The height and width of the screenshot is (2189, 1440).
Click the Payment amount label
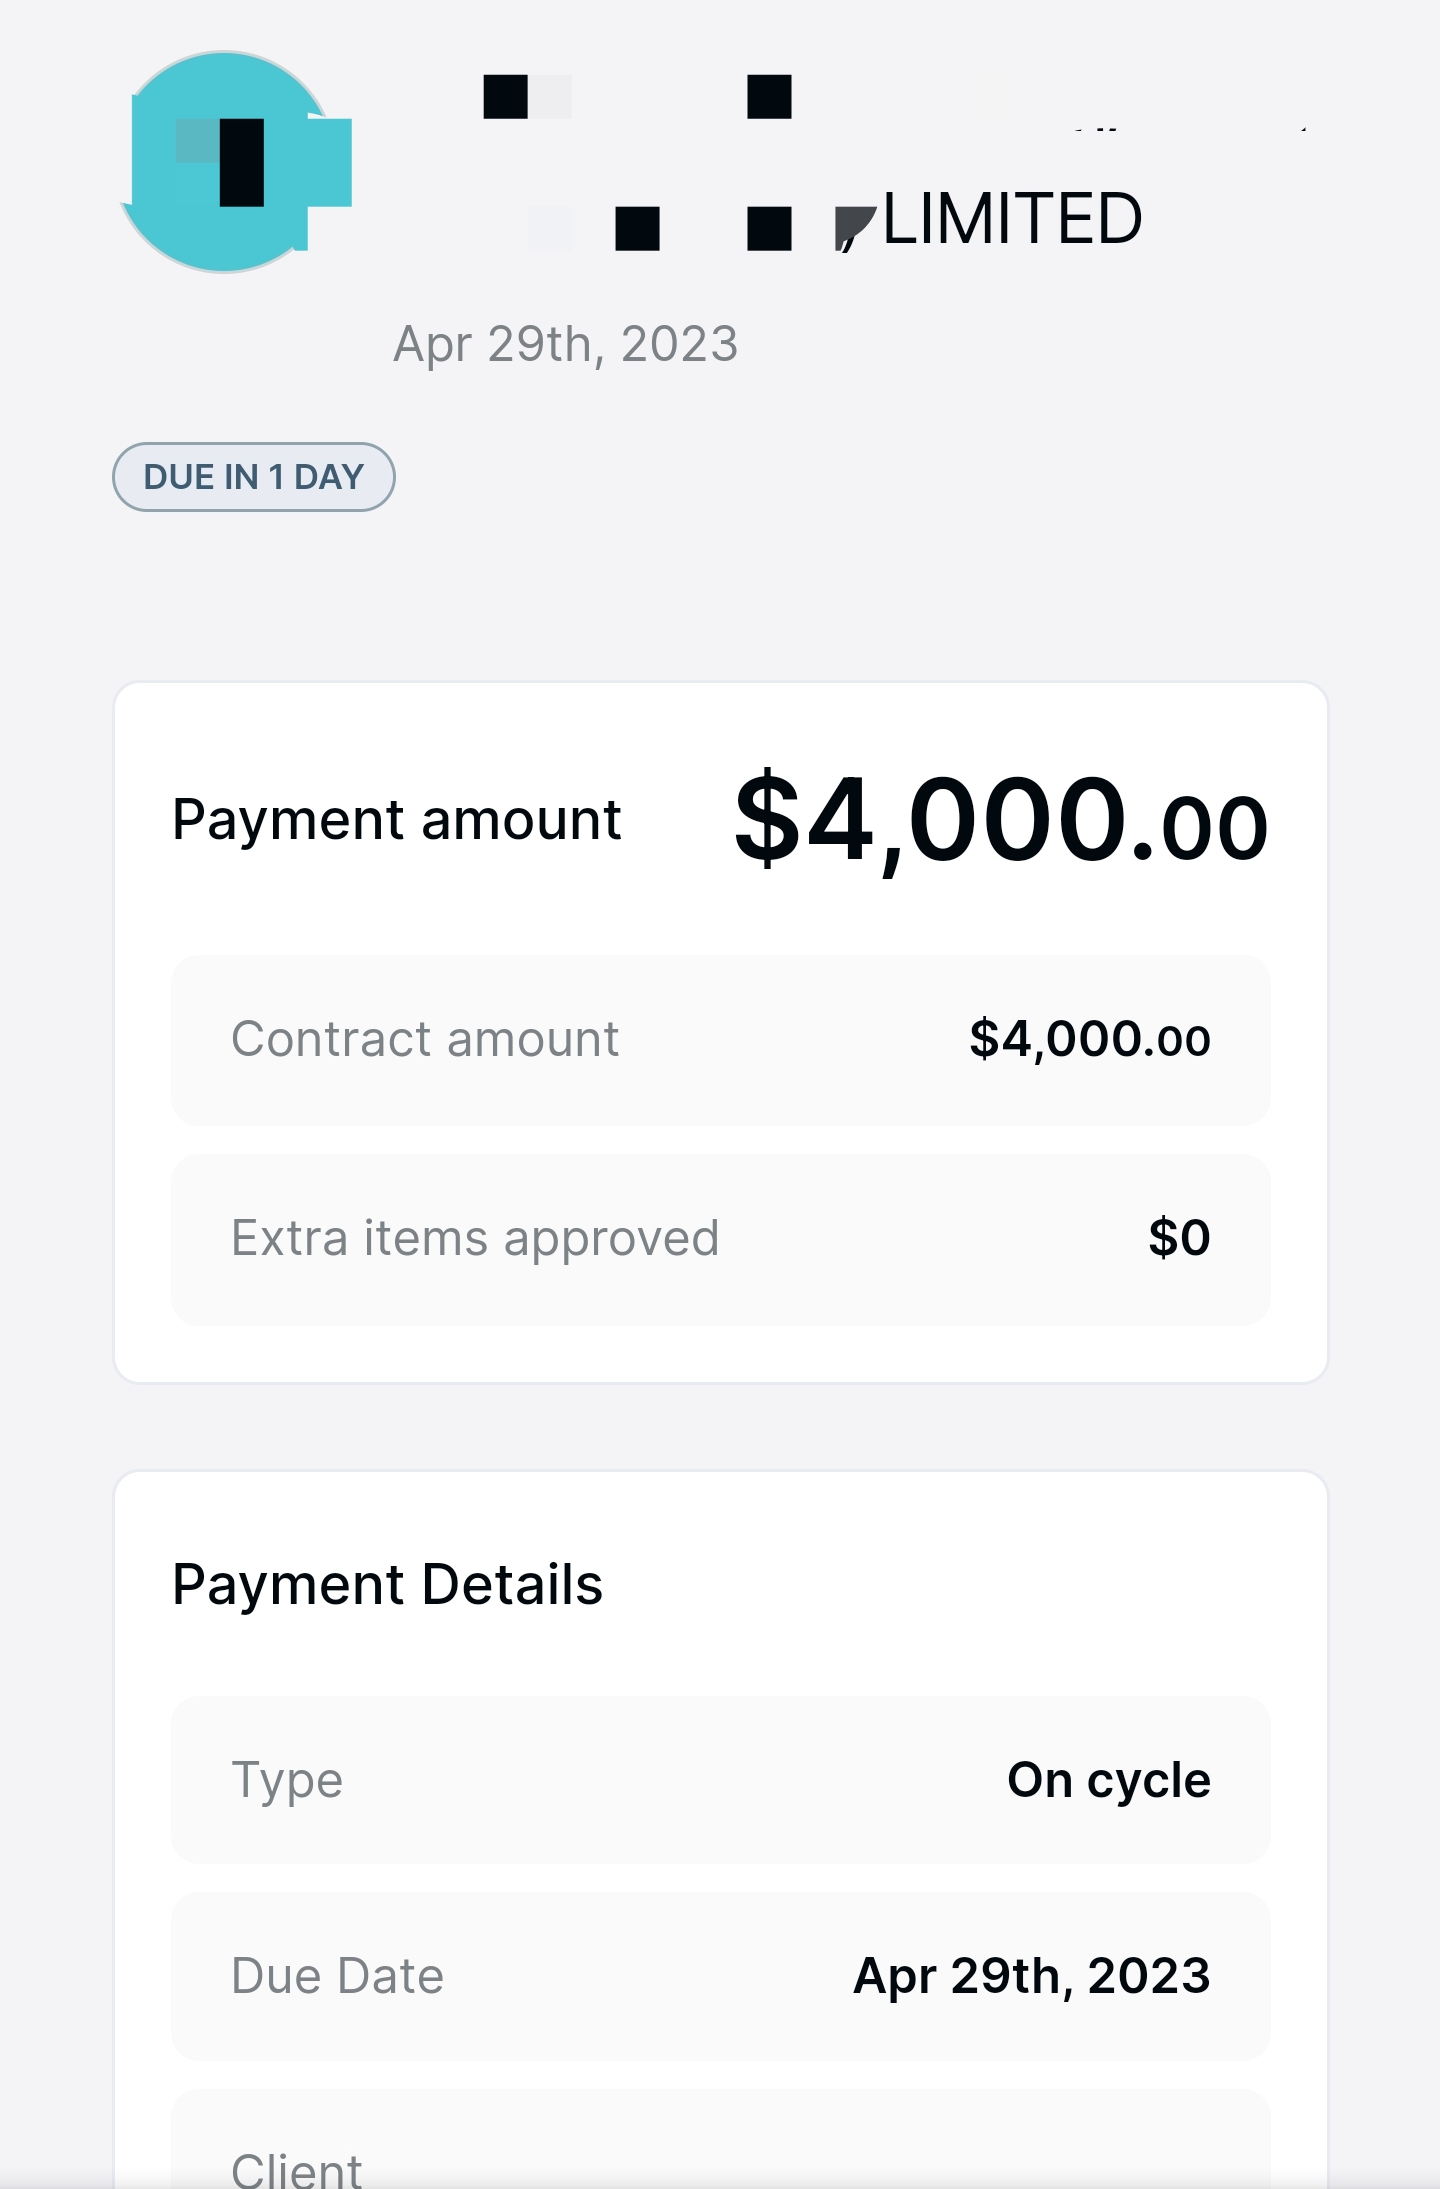click(396, 820)
